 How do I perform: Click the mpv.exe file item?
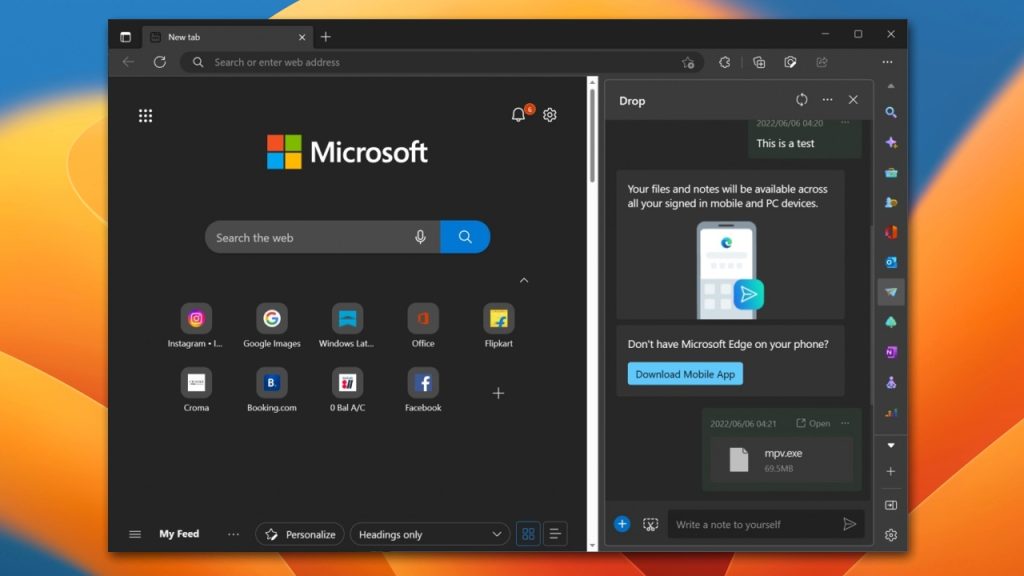pos(782,460)
